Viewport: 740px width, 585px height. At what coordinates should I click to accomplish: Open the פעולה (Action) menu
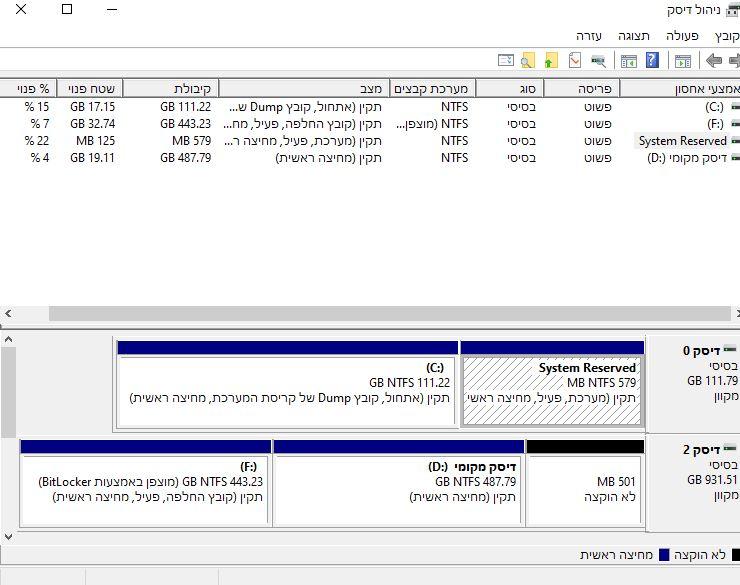click(x=682, y=36)
